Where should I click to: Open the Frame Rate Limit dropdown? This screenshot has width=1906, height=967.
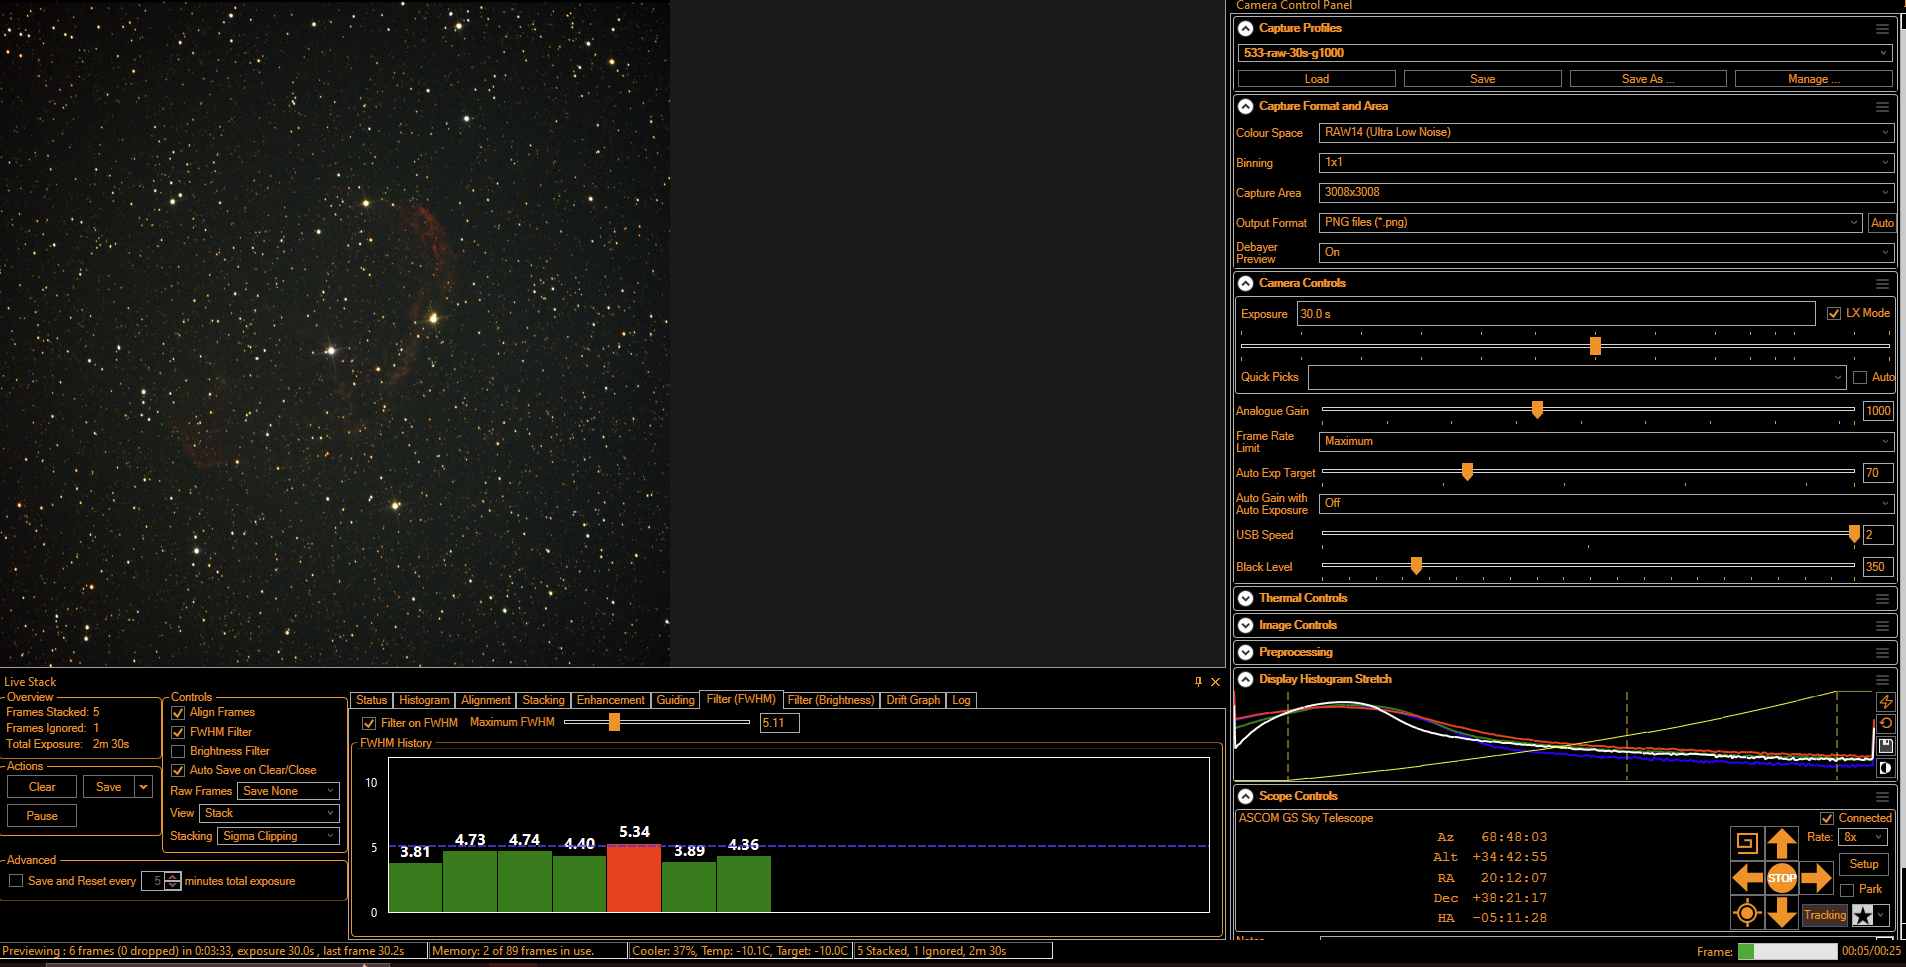click(x=1606, y=441)
